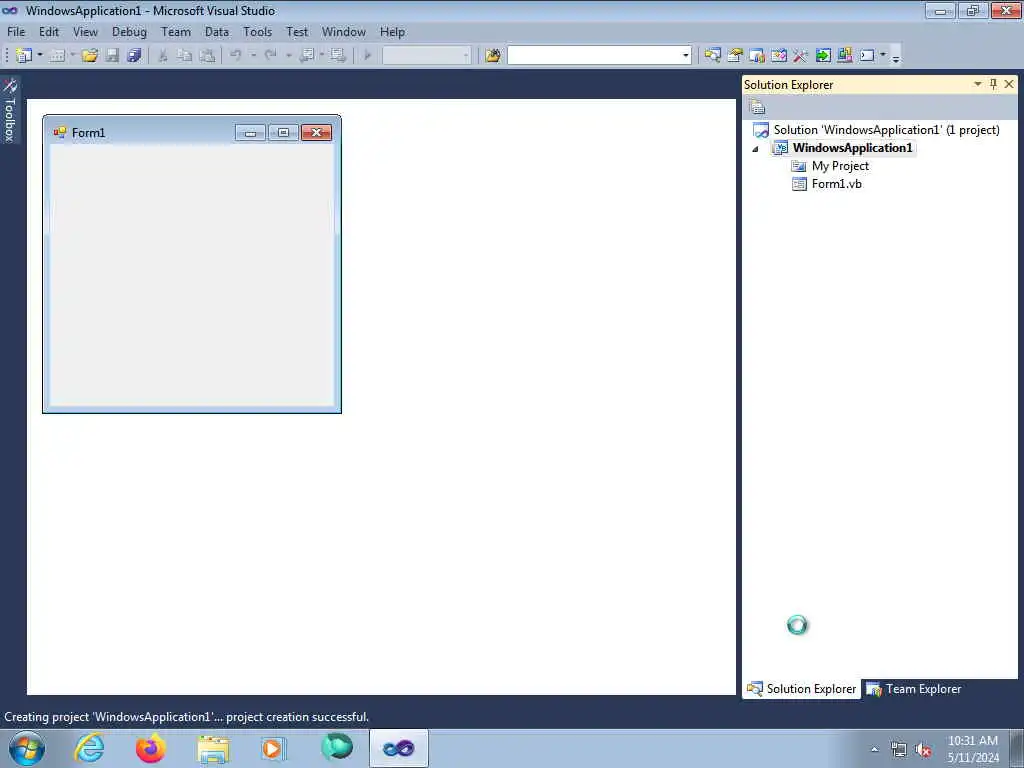Viewport: 1024px width, 768px height.
Task: Click the Navigate Forward icon
Action: (x=338, y=56)
